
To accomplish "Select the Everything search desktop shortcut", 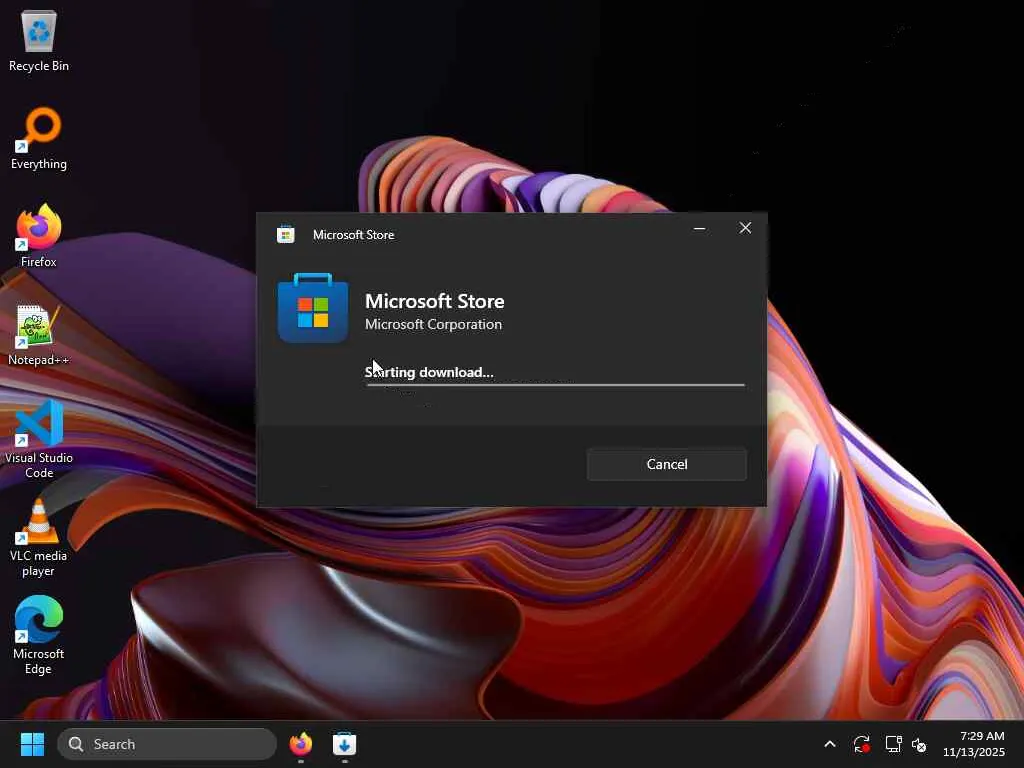I will [39, 138].
